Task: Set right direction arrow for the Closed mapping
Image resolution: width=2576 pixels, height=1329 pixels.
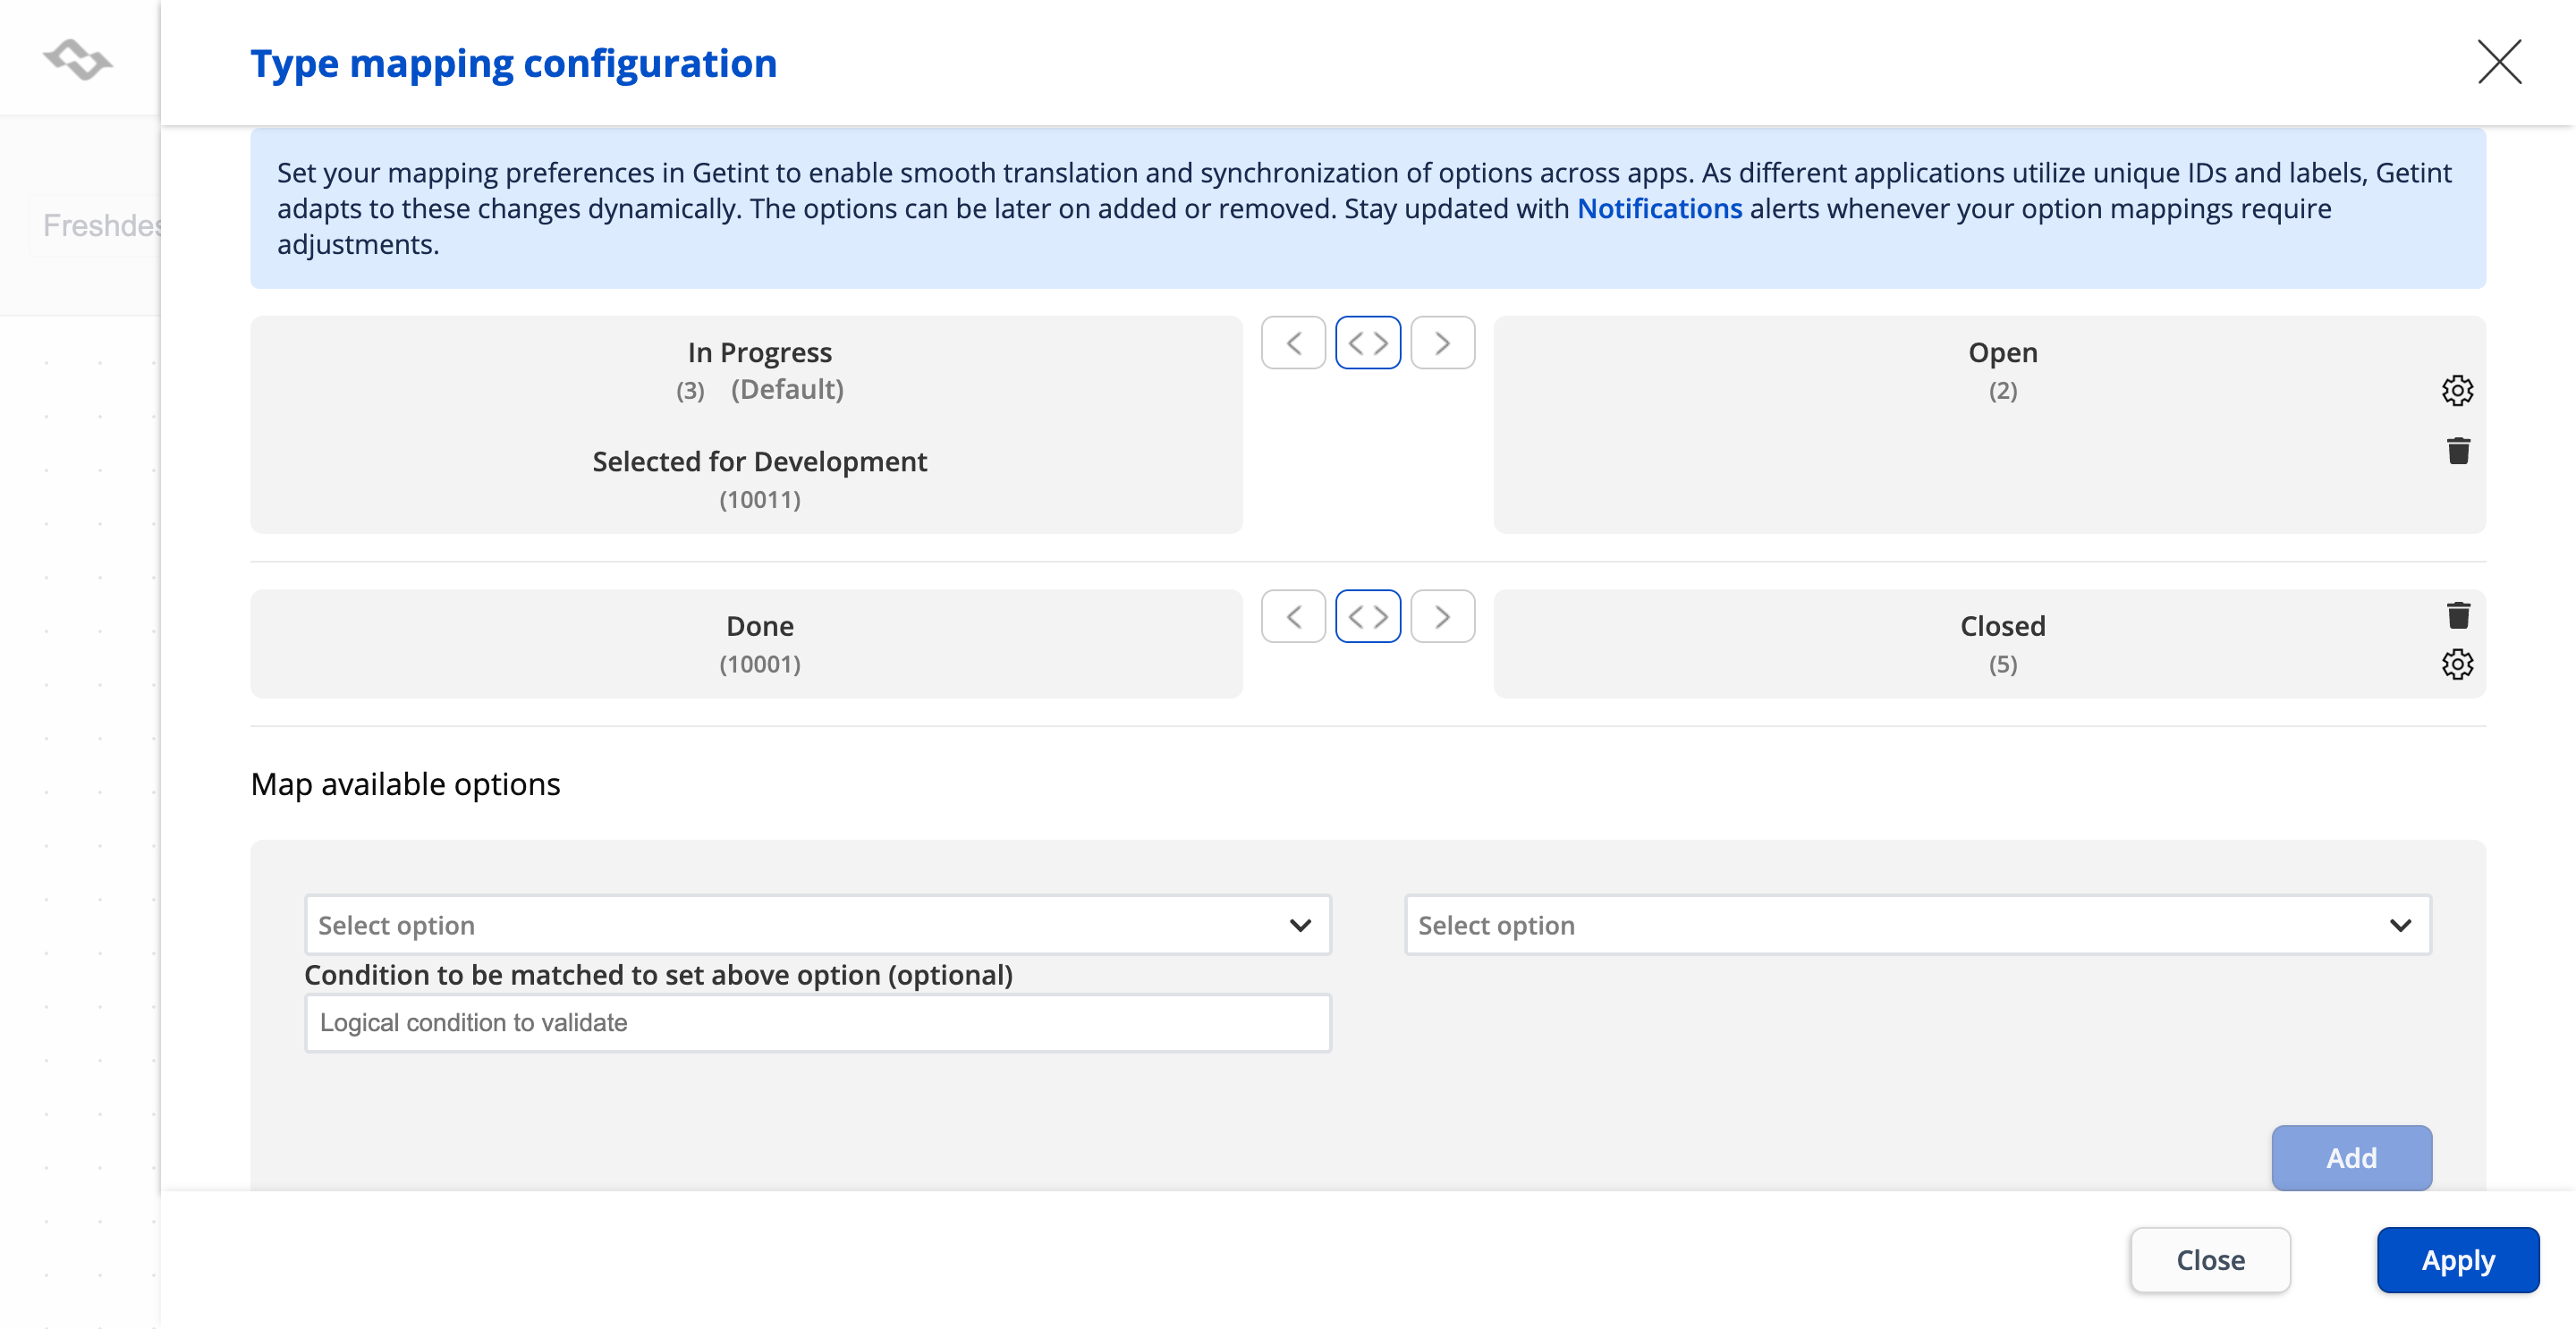Action: [1442, 616]
